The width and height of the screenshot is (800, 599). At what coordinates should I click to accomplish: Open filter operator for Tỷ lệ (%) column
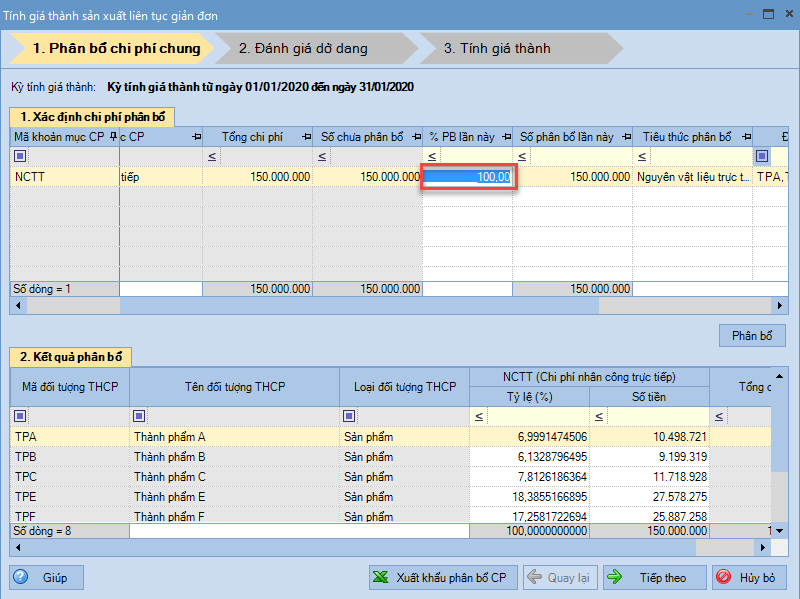coord(479,417)
